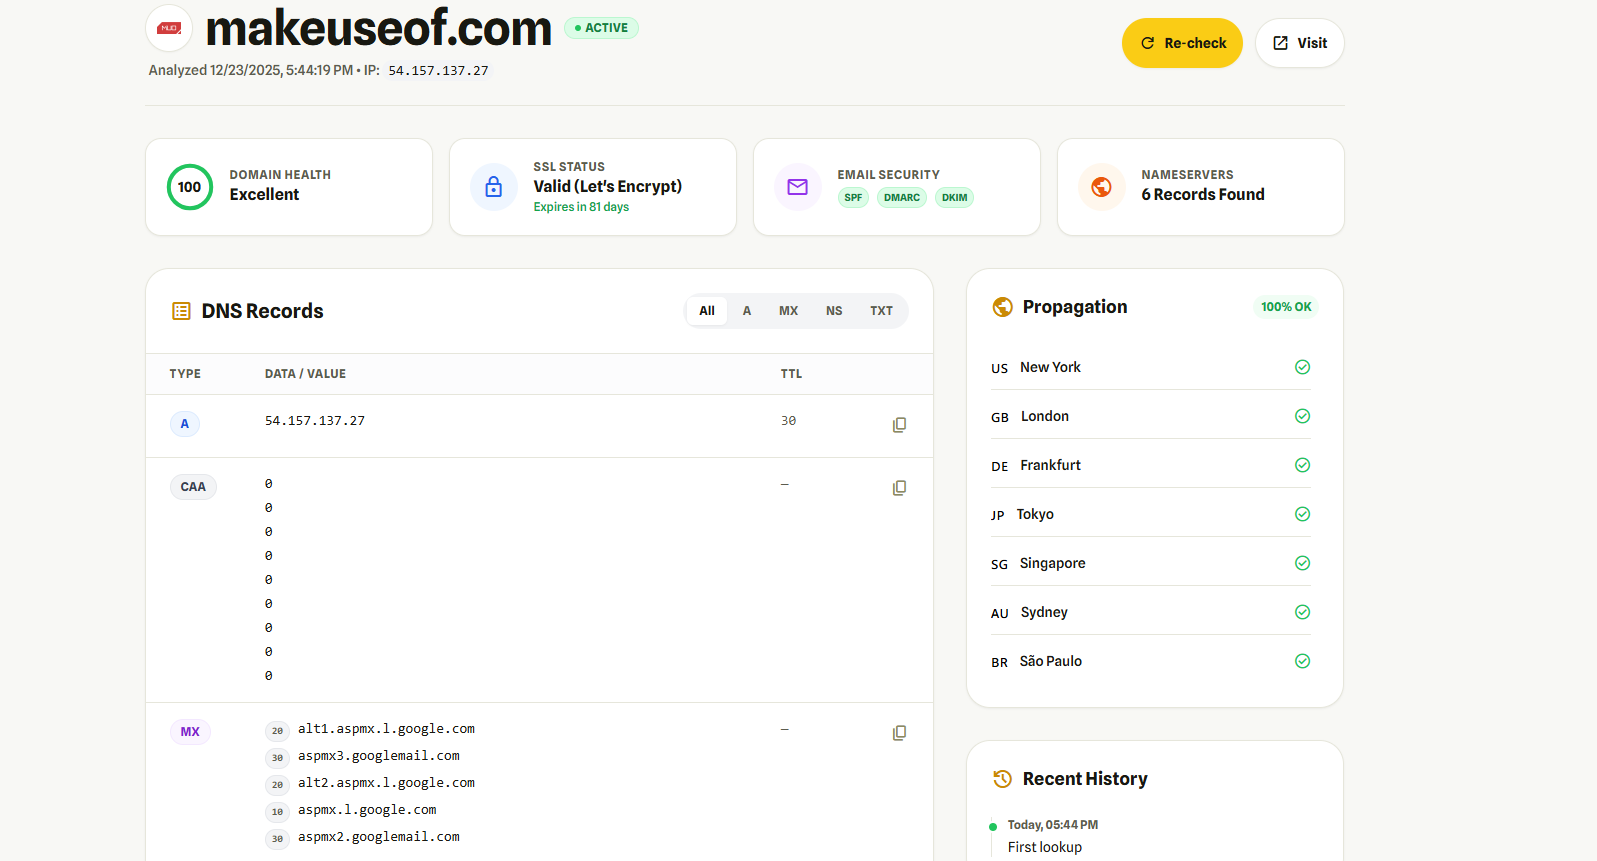Click the CAA record type badge

[193, 487]
